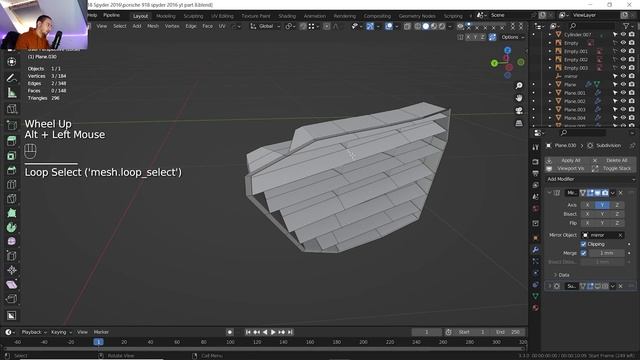Image resolution: width=640 pixels, height=360 pixels.
Task: Switch to the Modeling workspace tab
Action: [165, 16]
